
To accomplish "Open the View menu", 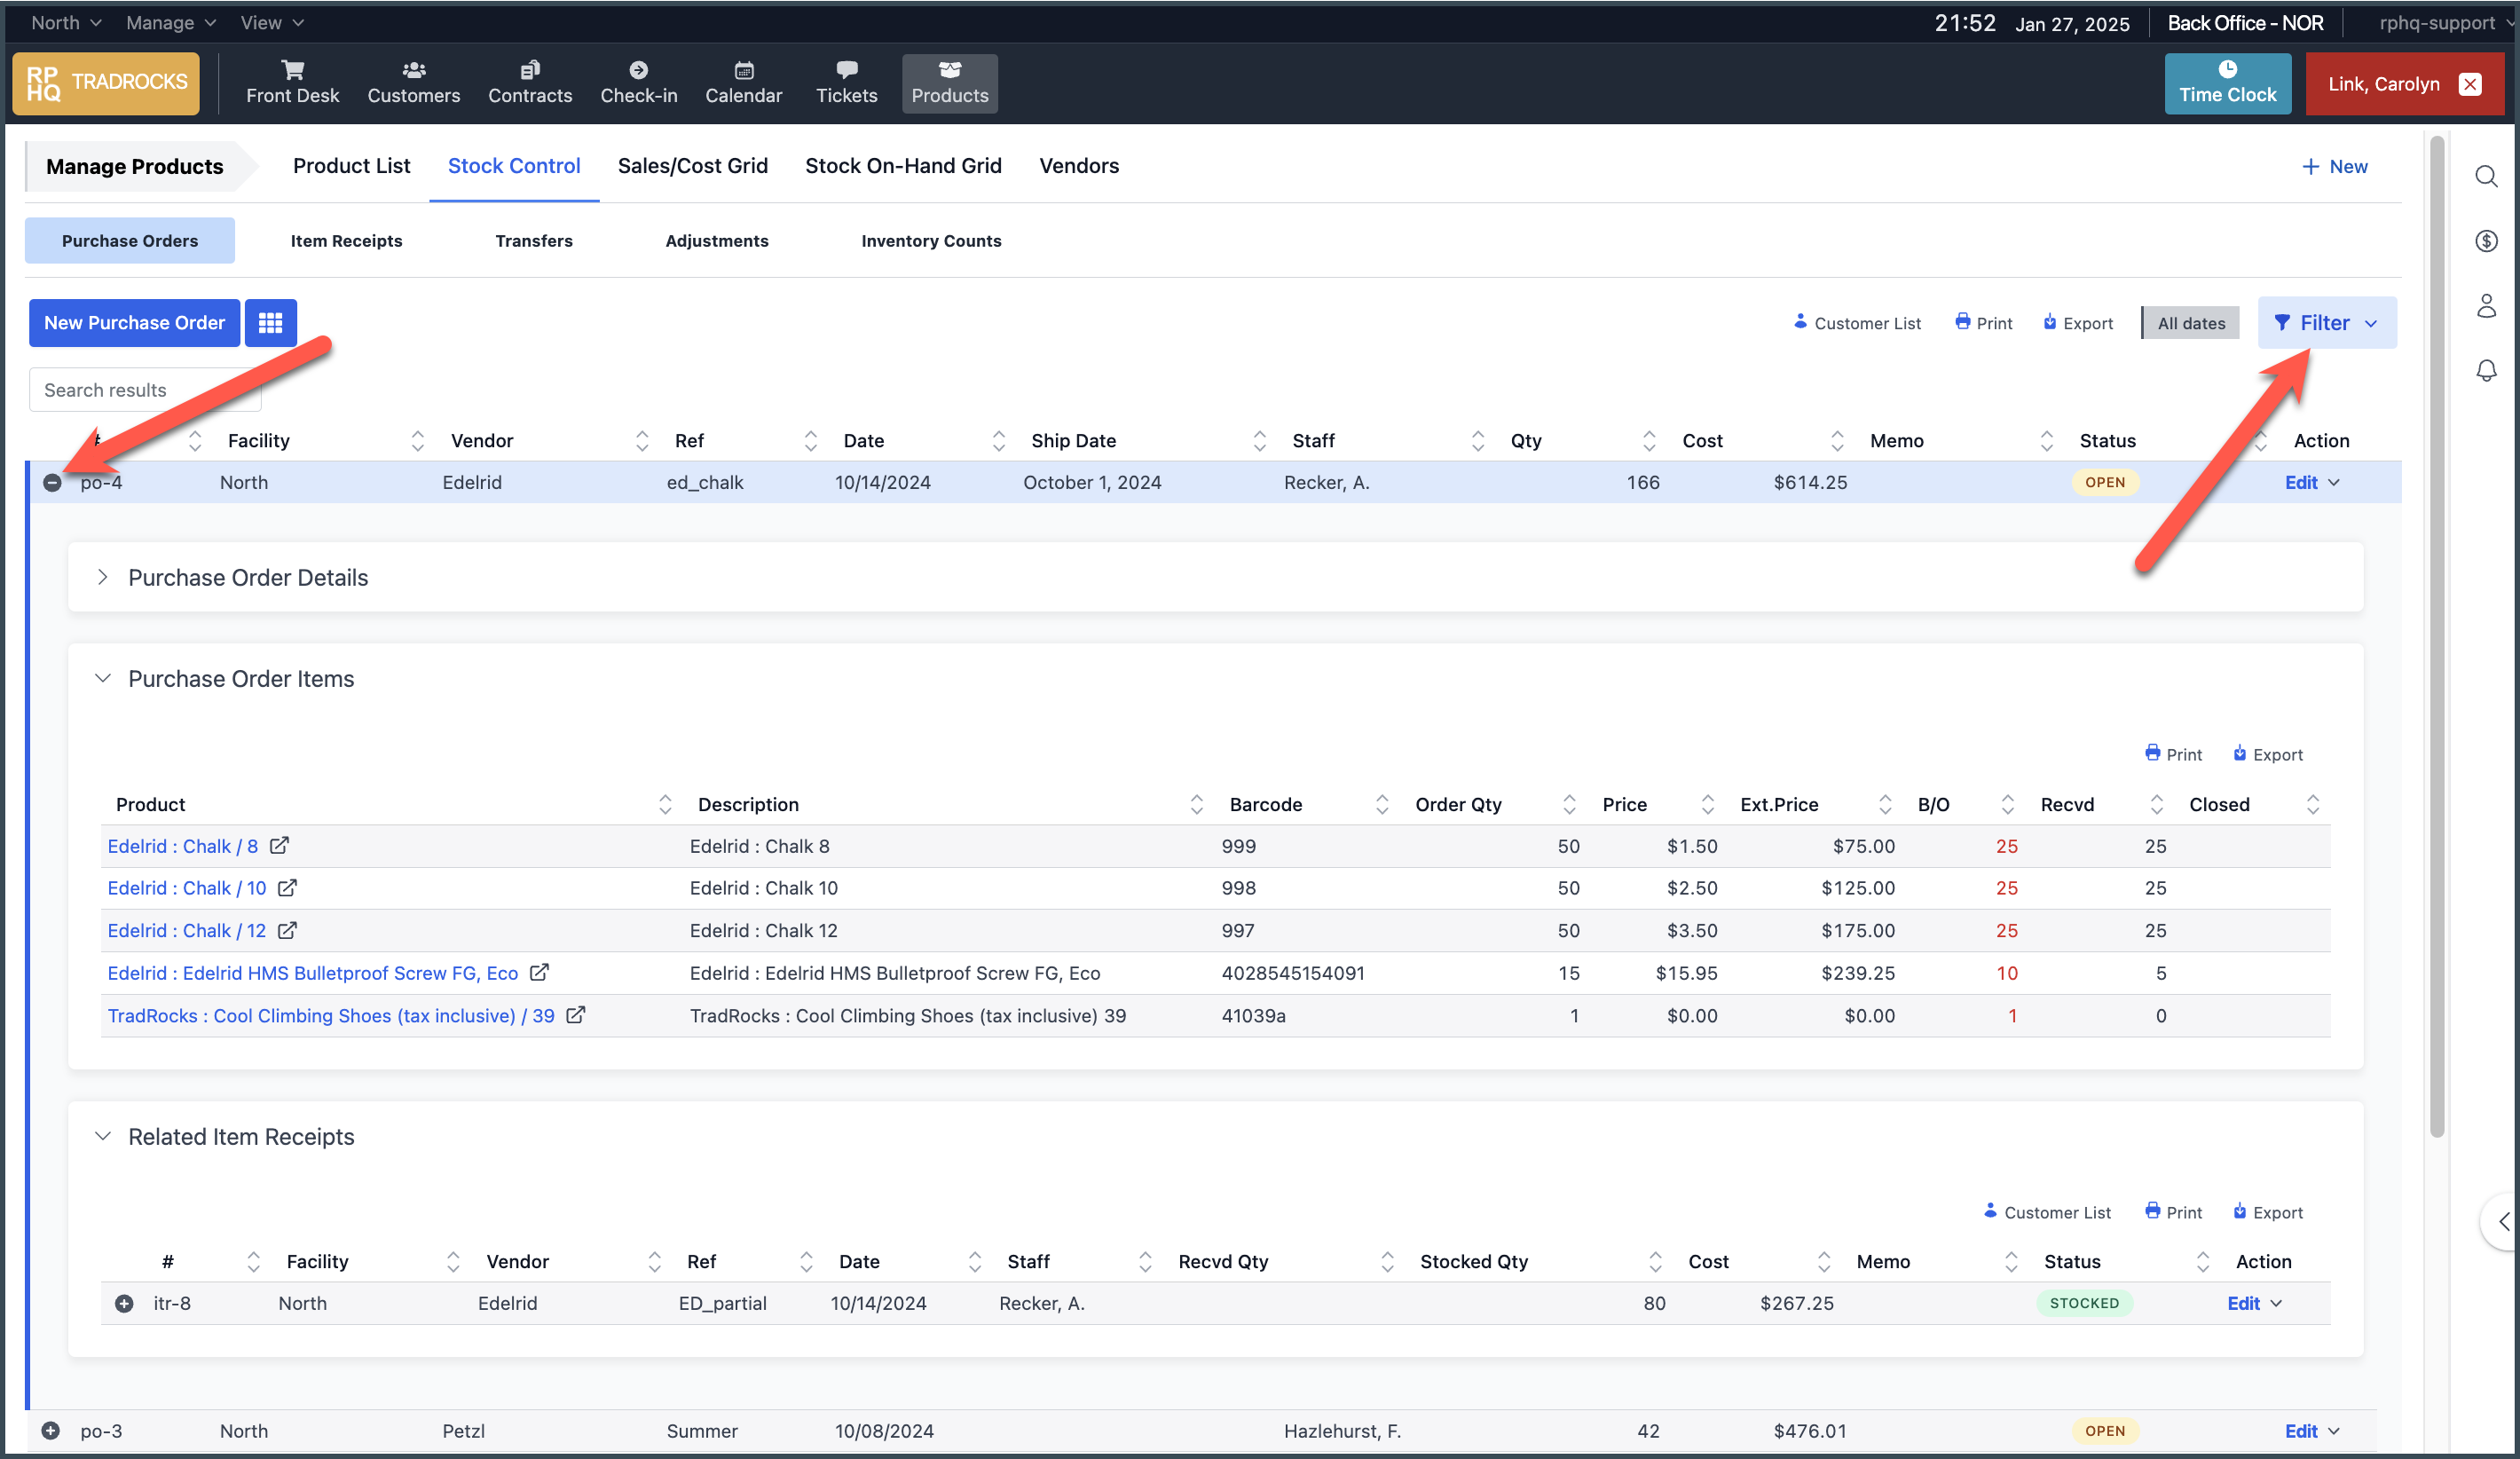I will (272, 22).
